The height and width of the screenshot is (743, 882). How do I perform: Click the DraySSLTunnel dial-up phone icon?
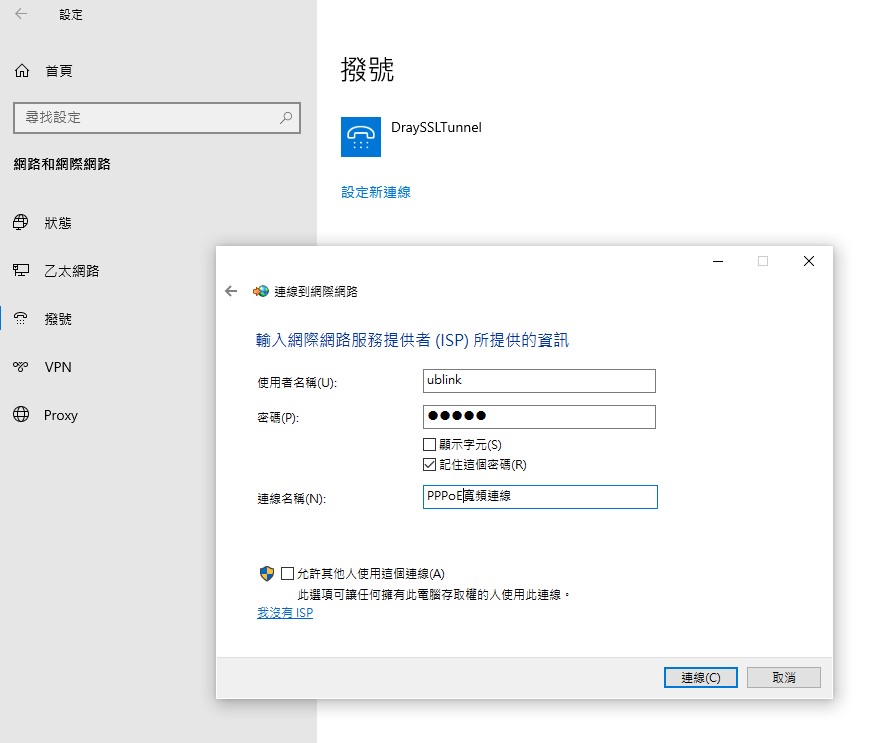361,137
